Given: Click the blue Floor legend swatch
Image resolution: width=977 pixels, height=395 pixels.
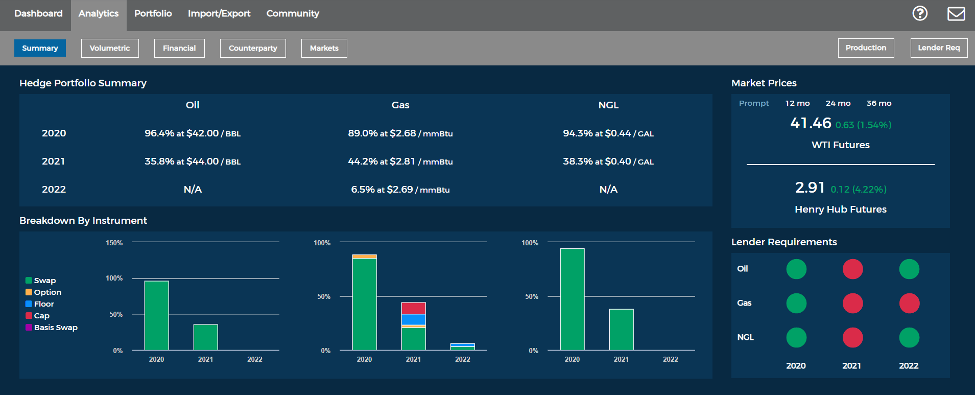Looking at the screenshot, I should pos(28,304).
